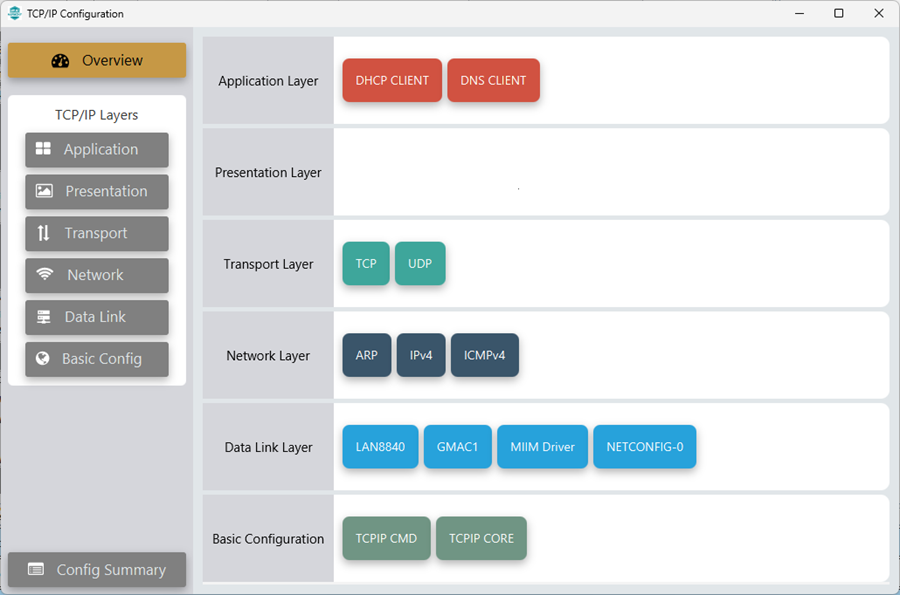Select the DNS CLIENT component
The height and width of the screenshot is (595, 900).
pyautogui.click(x=493, y=81)
